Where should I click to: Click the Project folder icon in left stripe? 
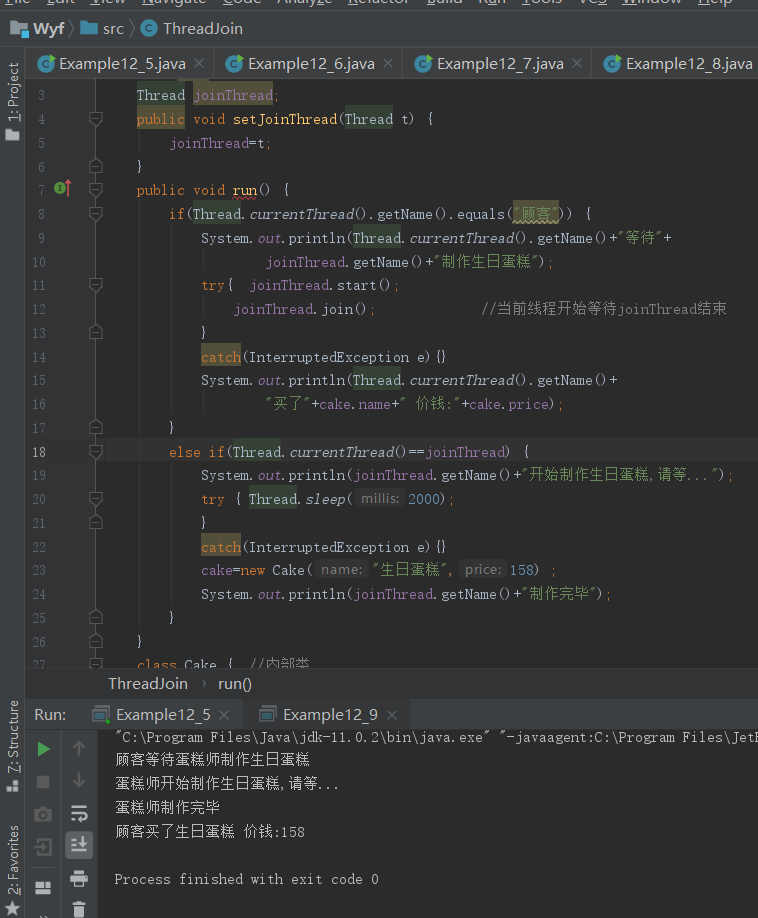(x=12, y=135)
